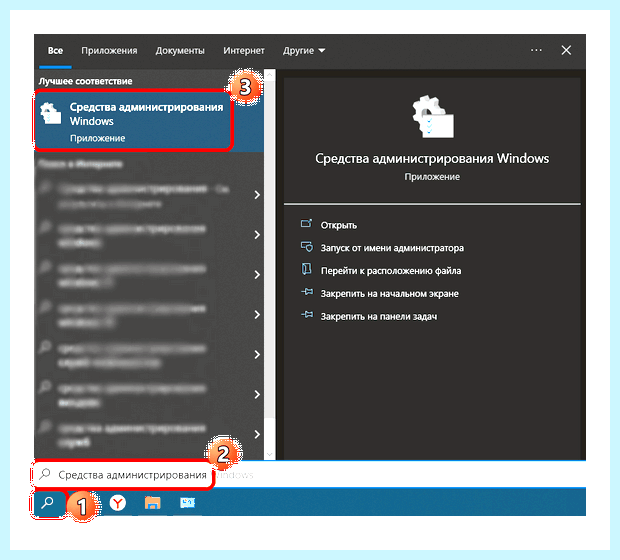
Task: Open File Explorer from the taskbar
Action: pyautogui.click(x=152, y=503)
